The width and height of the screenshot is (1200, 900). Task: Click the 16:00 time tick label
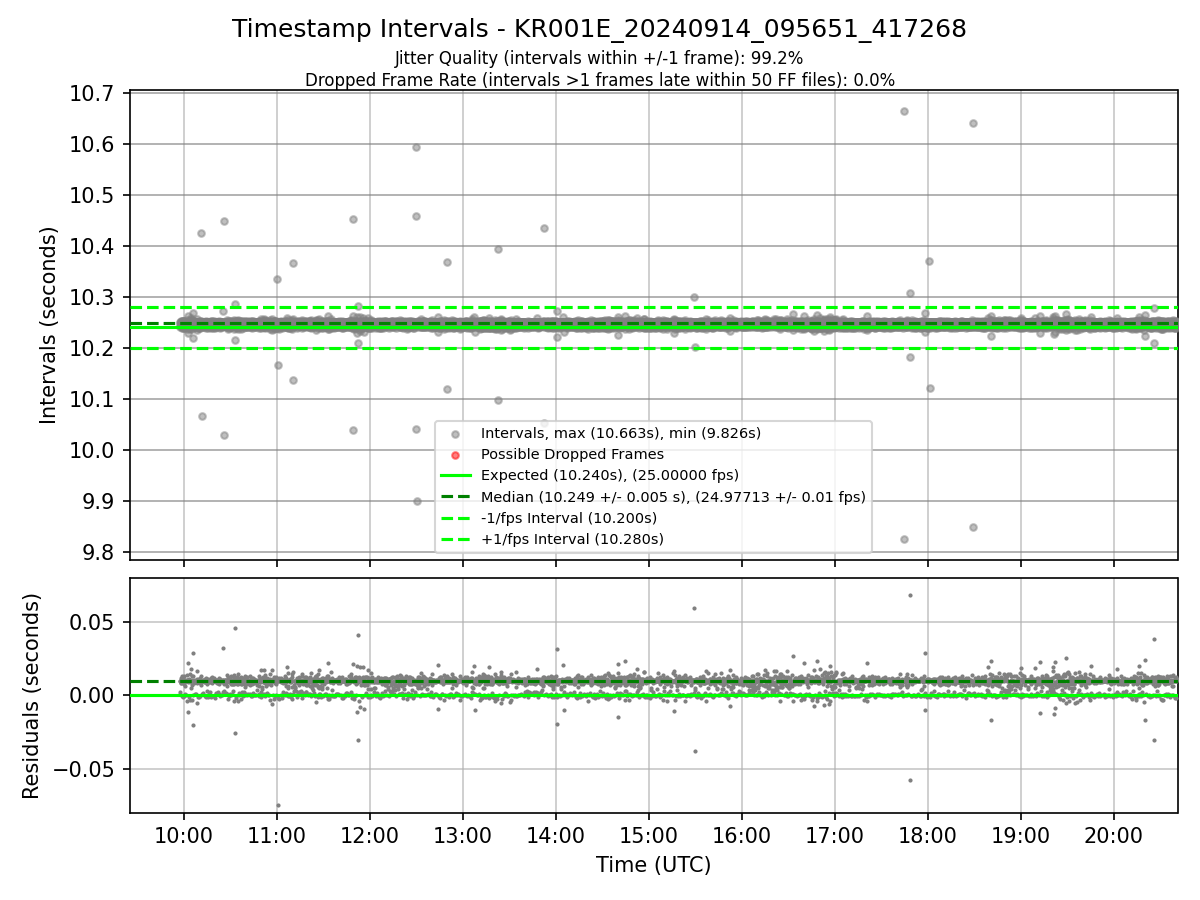pos(742,834)
